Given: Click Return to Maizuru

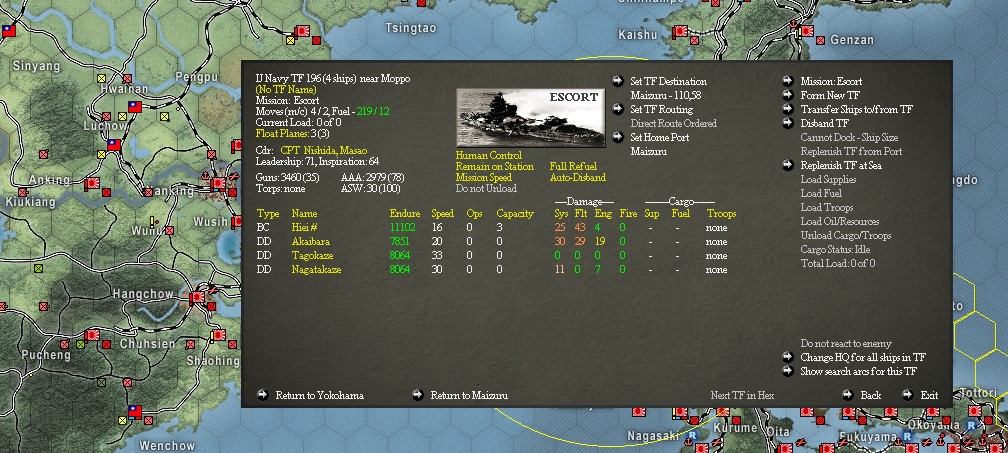Looking at the screenshot, I should (469, 395).
